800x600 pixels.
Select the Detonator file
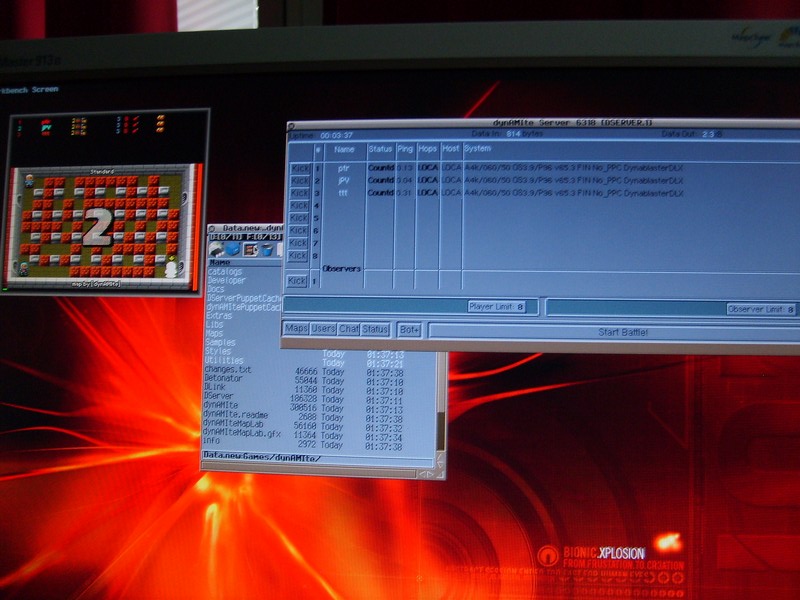pyautogui.click(x=223, y=378)
